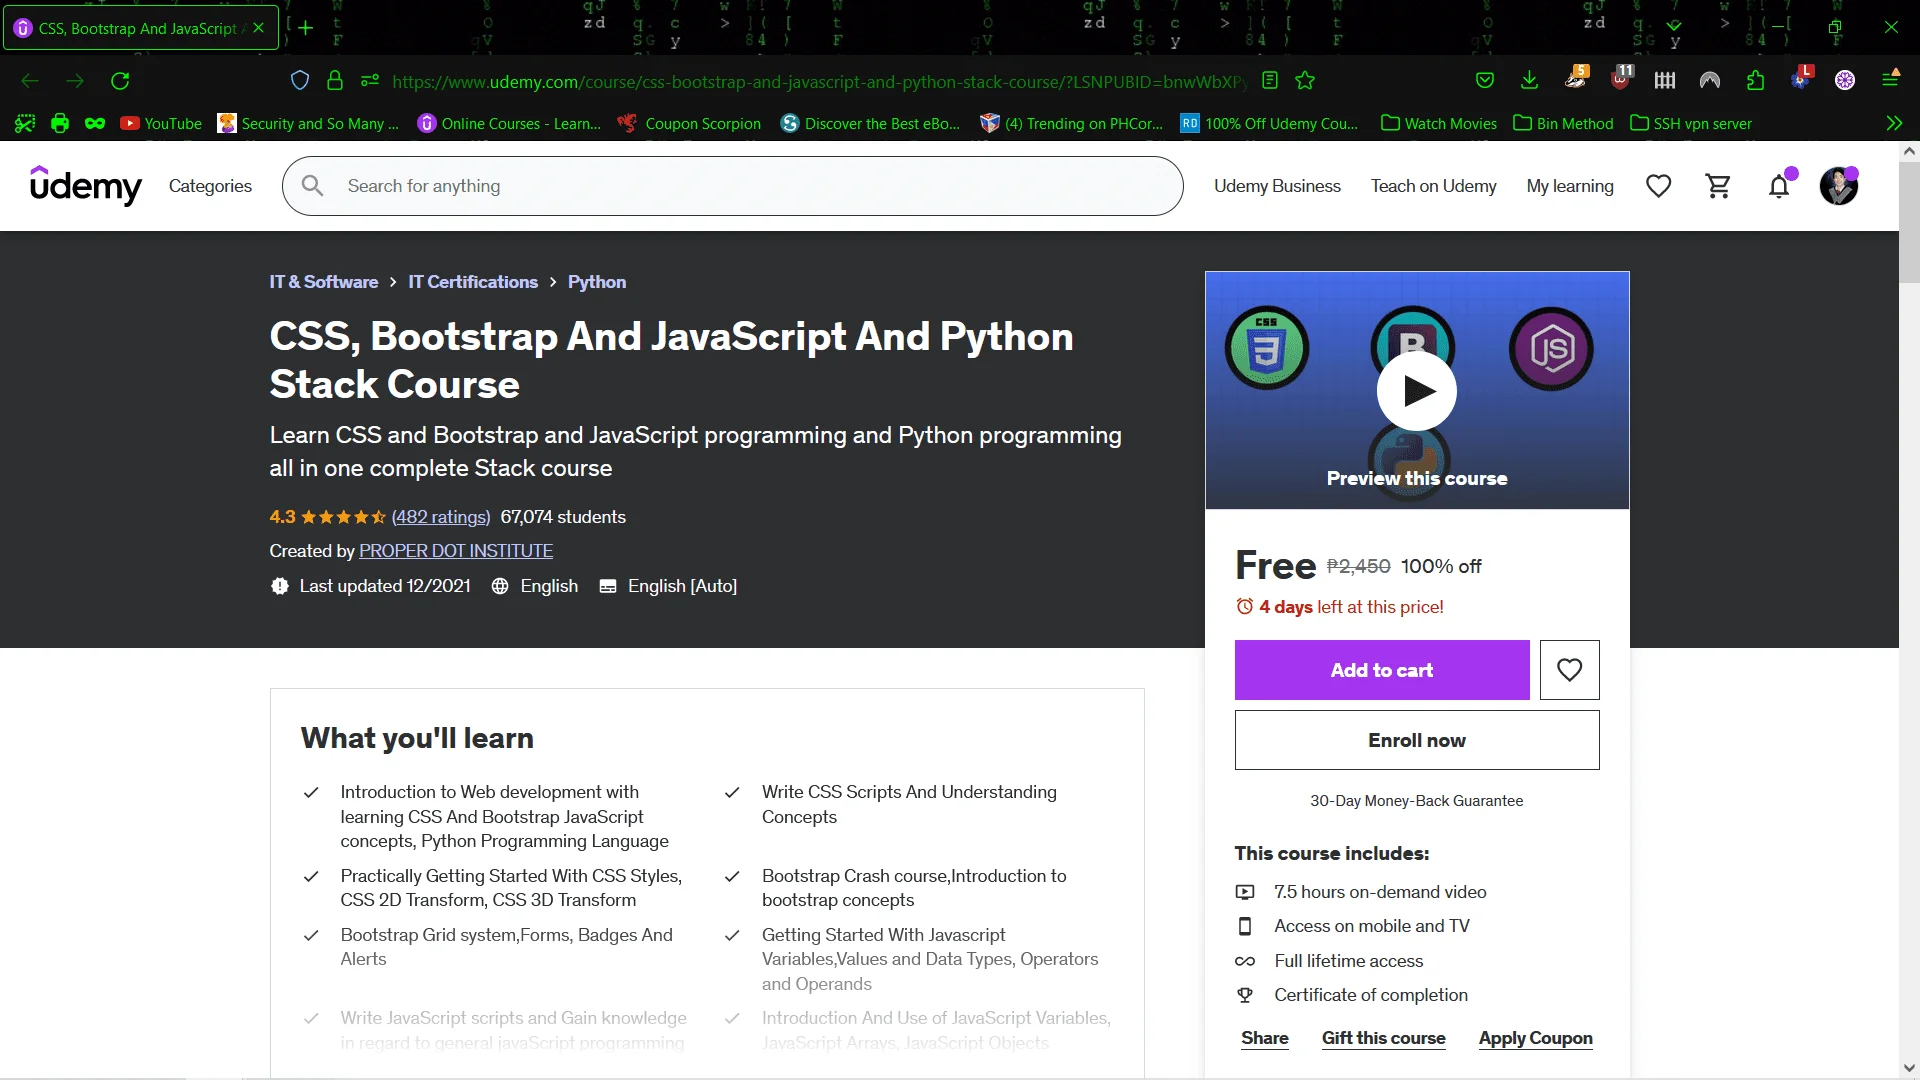Image resolution: width=1920 pixels, height=1080 pixels.
Task: Bookmark page with the star icon
Action: [1305, 81]
